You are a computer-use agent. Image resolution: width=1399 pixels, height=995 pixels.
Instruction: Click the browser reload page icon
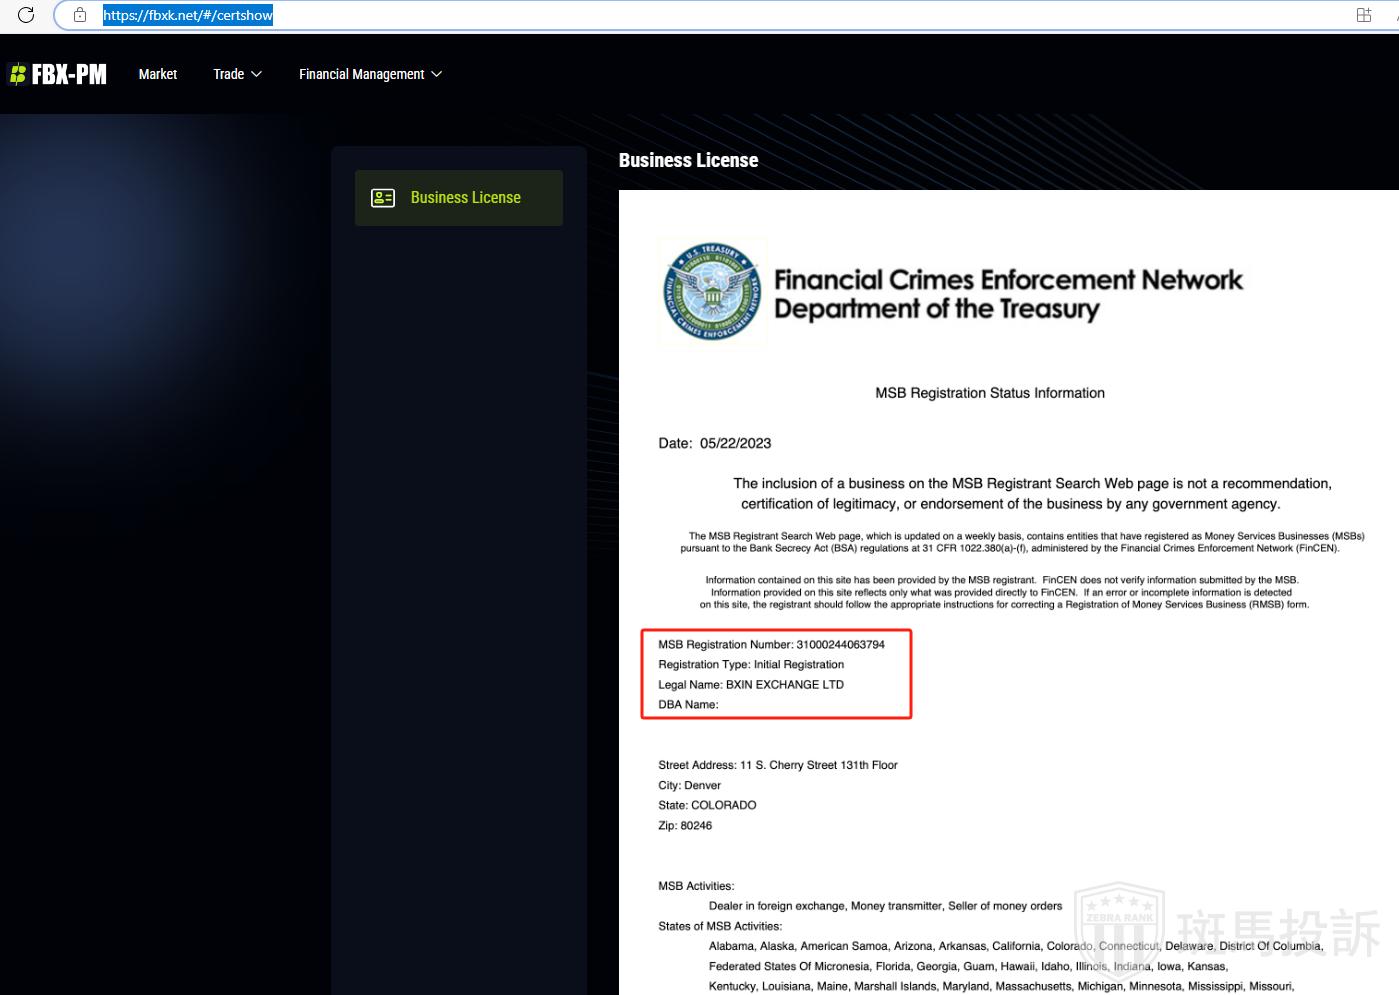tap(26, 15)
